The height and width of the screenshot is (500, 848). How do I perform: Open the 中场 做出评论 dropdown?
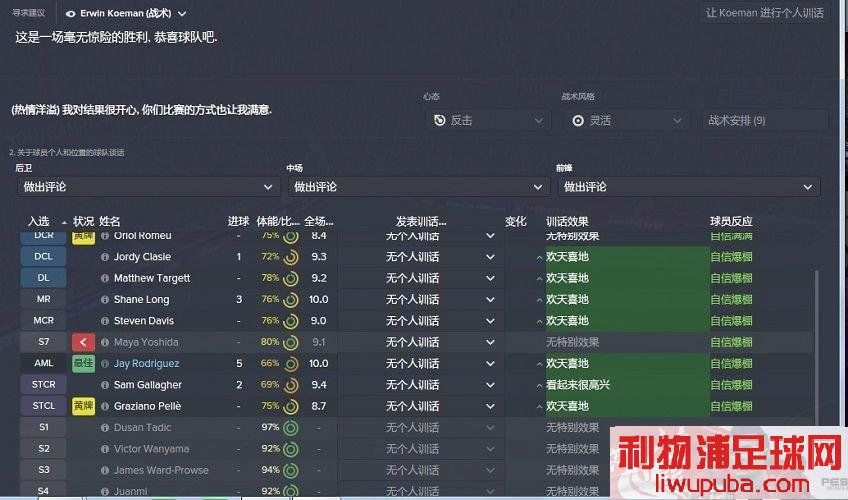(419, 187)
